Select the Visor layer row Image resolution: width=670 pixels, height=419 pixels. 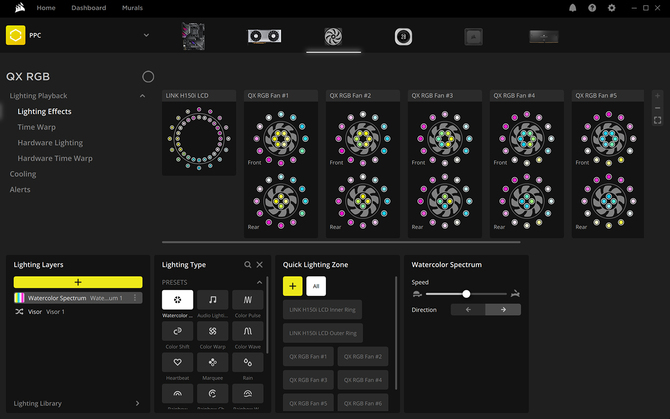click(x=78, y=312)
